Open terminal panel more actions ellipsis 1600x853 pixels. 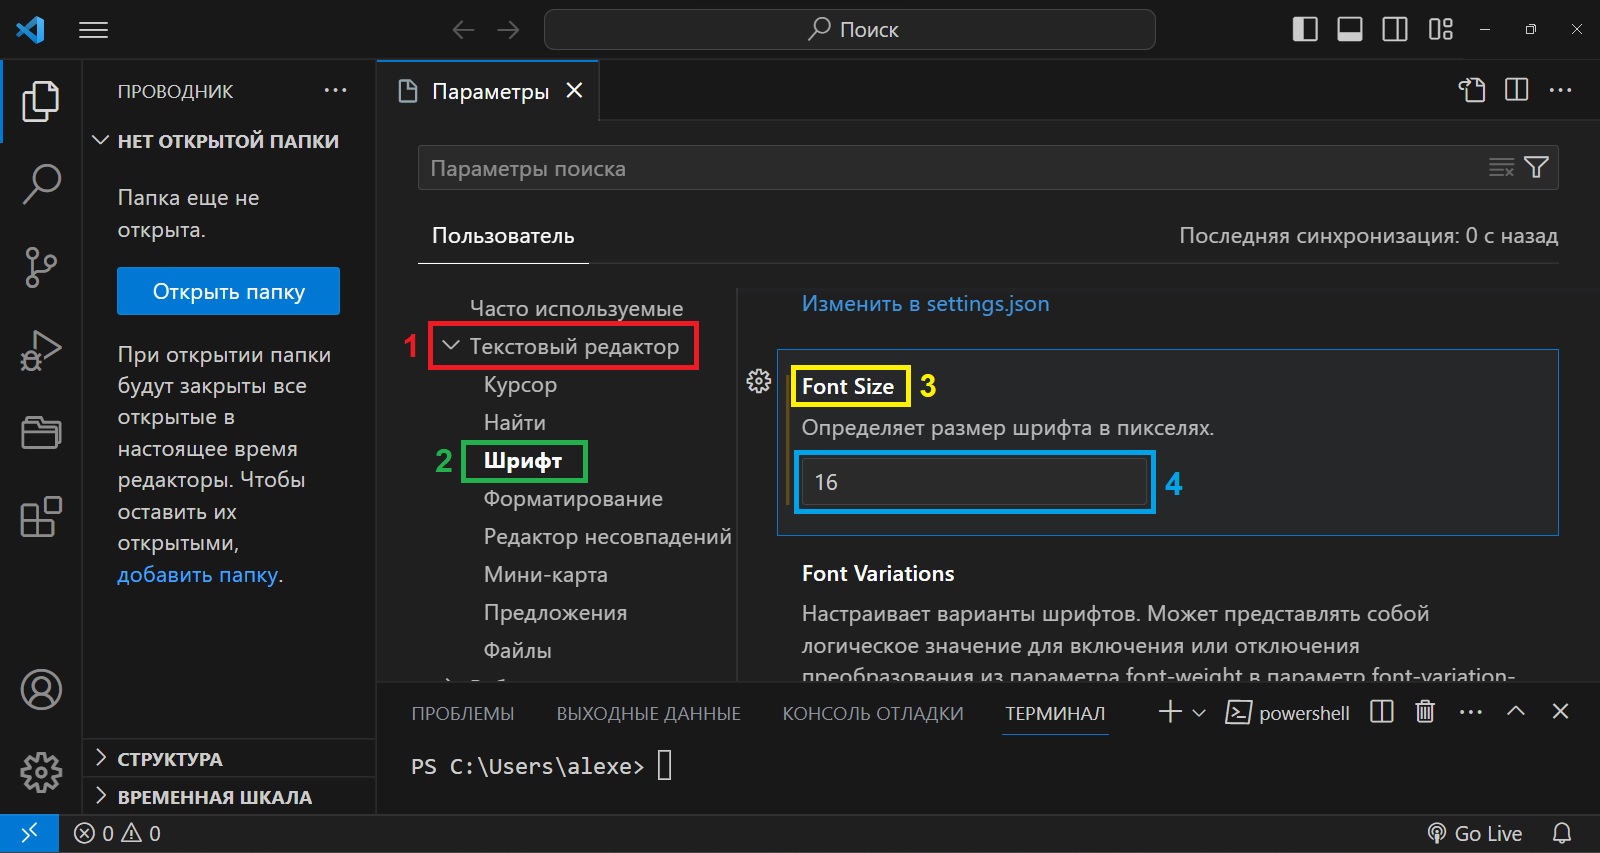1471,712
